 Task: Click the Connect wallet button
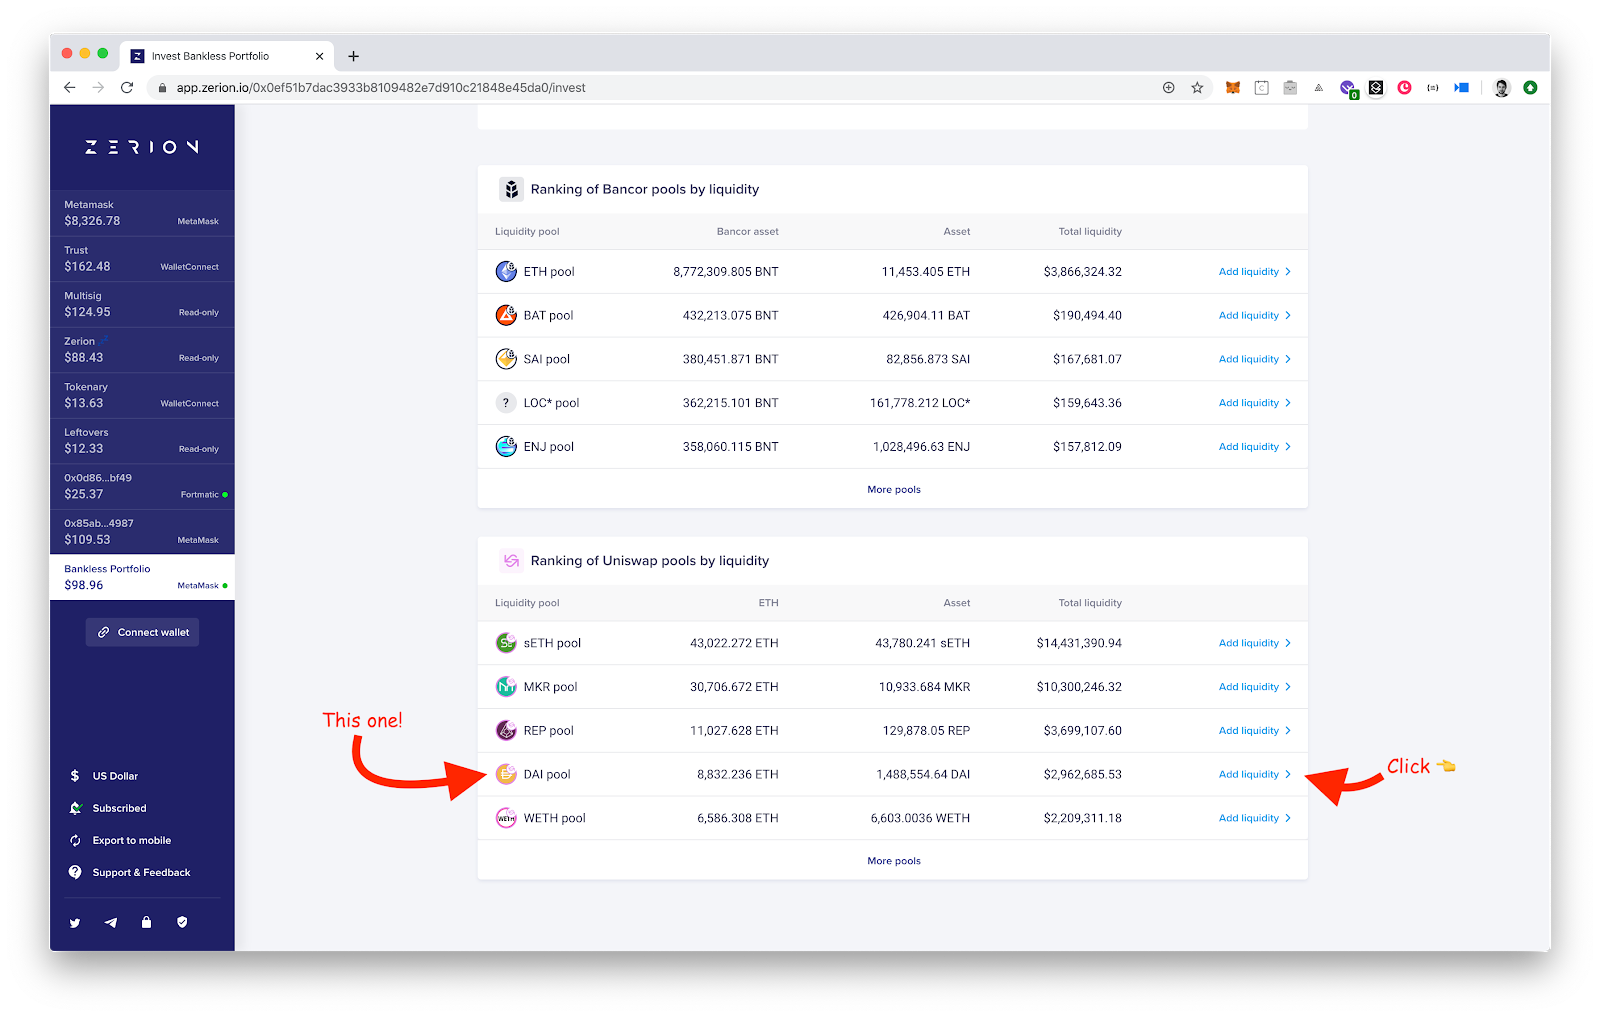(x=142, y=632)
